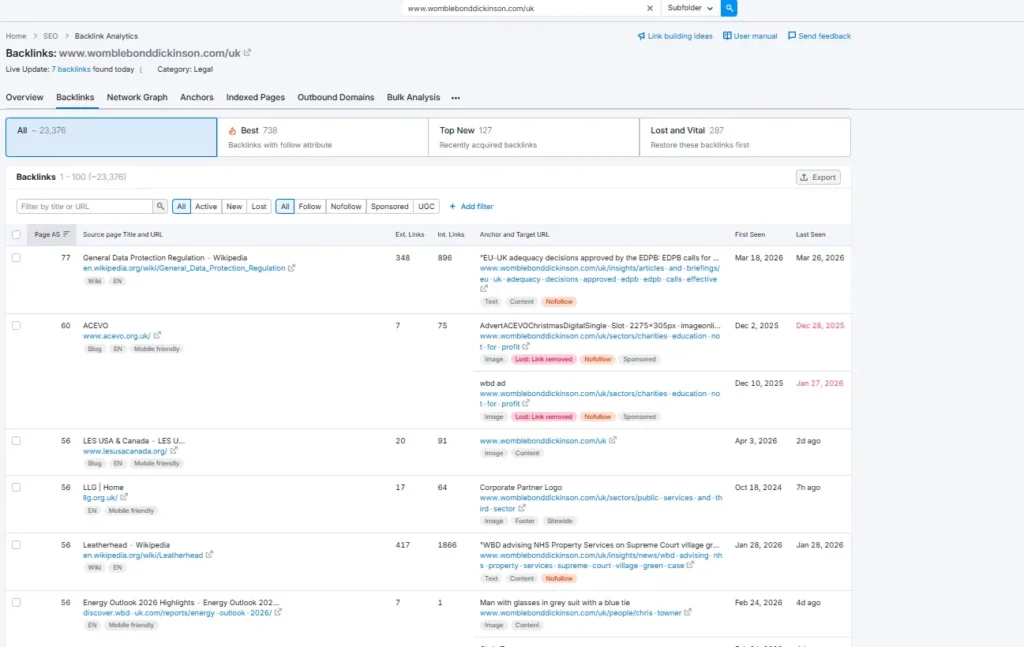Image resolution: width=1024 pixels, height=647 pixels.
Task: Open the more tabs ellipsis menu
Action: coord(455,98)
